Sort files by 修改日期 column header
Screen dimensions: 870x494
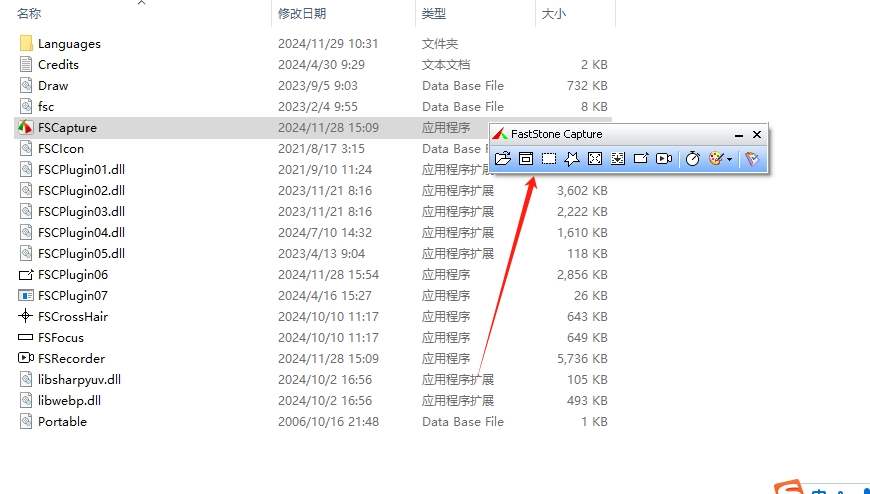(302, 14)
